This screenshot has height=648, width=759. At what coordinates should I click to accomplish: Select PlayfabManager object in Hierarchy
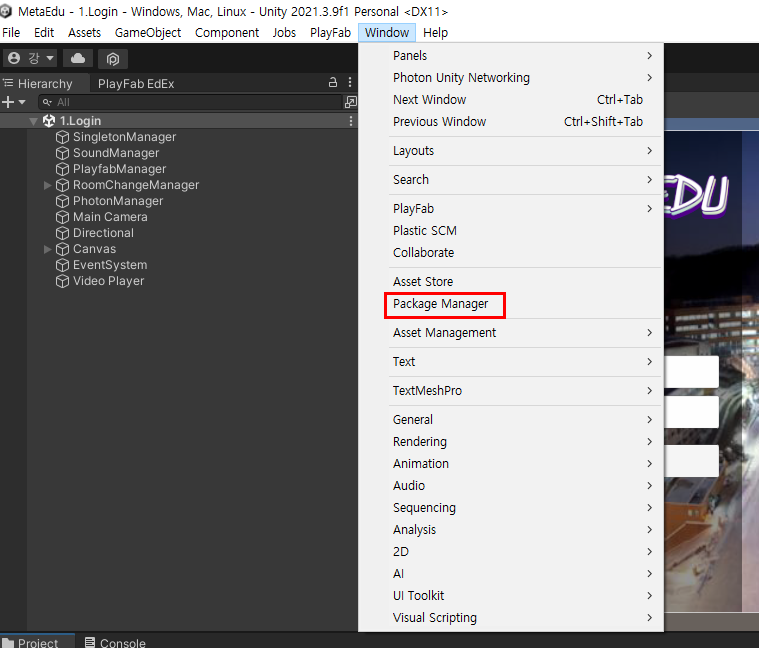(x=120, y=169)
